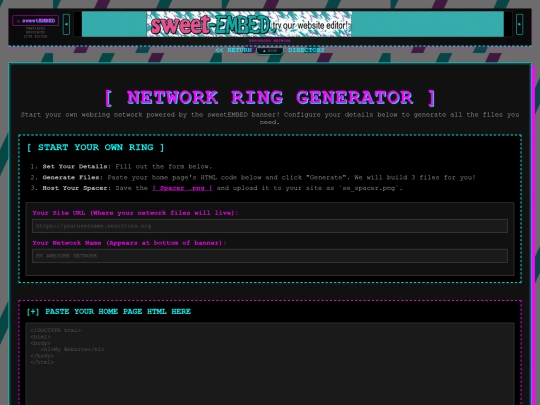This screenshot has width=540, height=405.
Task: Click the previous banner left arrow
Action: 66,24
